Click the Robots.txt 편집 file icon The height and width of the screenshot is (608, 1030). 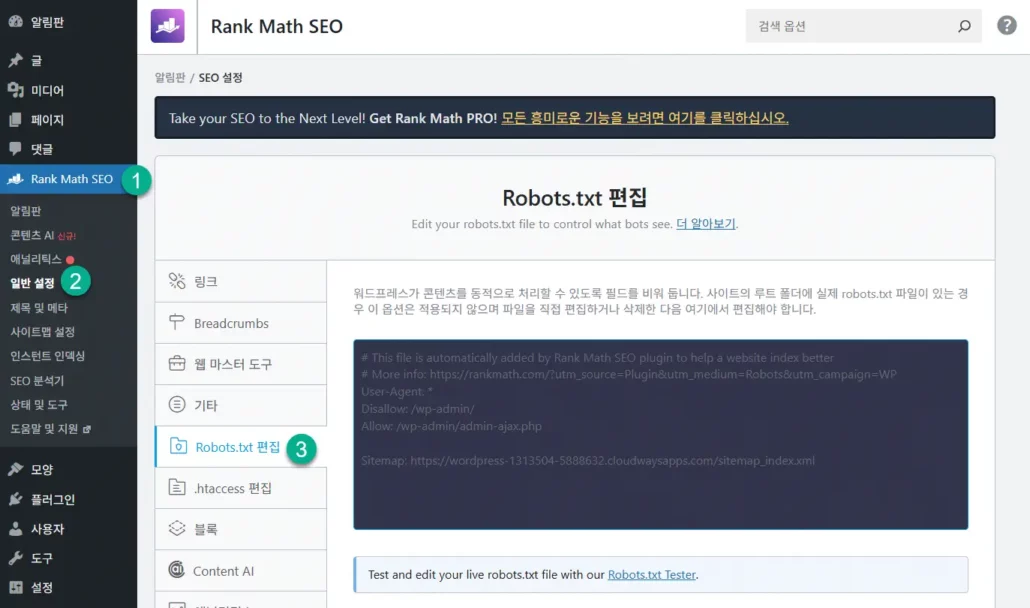178,446
